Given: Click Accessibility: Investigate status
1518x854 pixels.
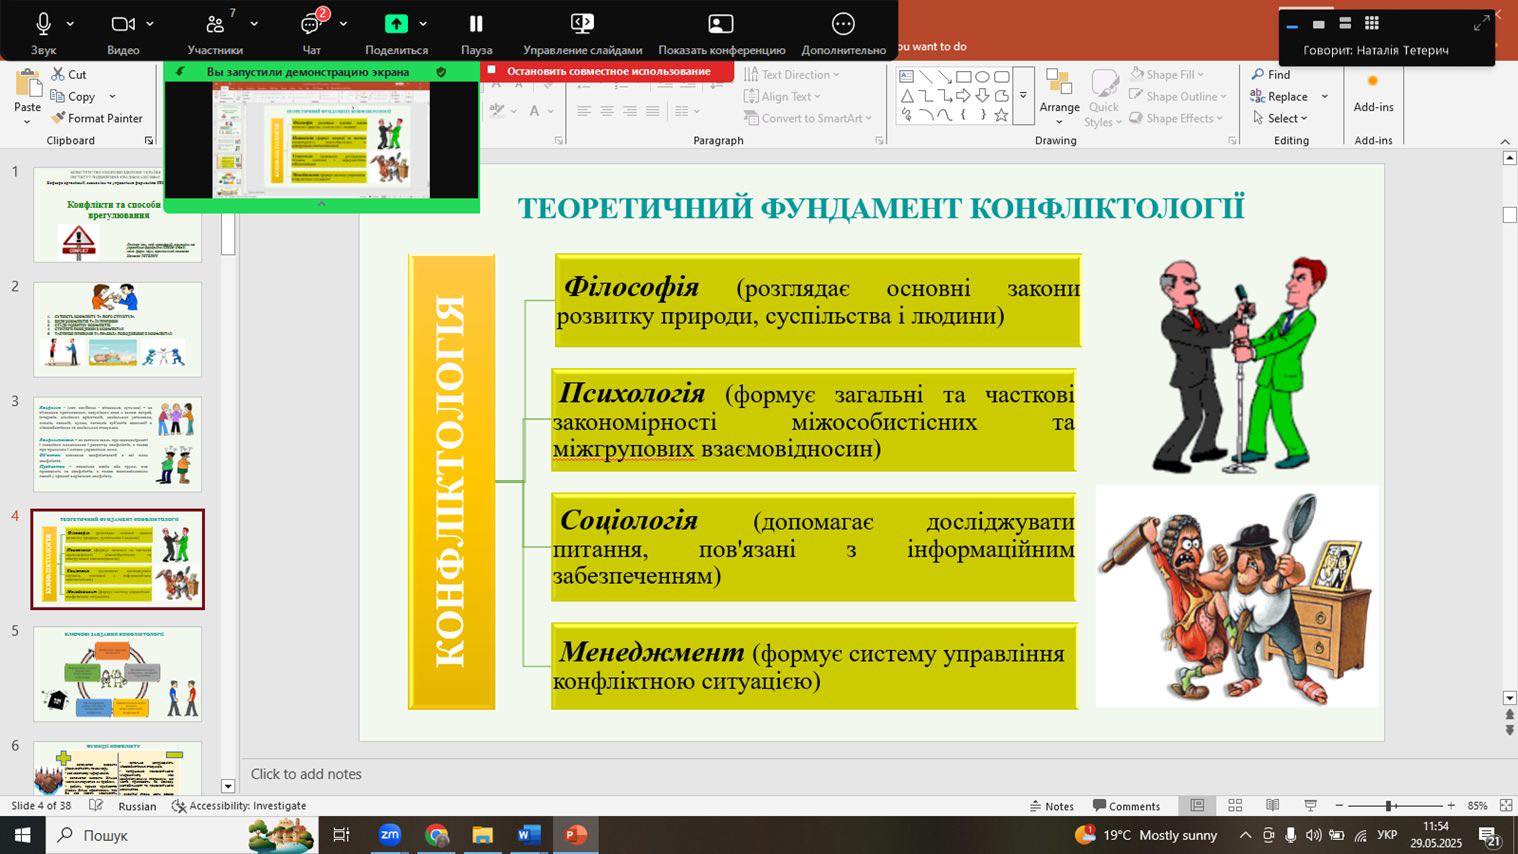Looking at the screenshot, I should point(239,805).
